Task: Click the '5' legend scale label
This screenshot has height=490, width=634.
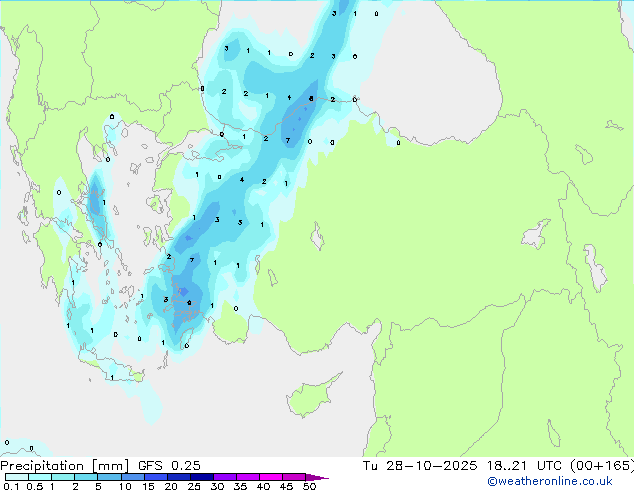Action: (98, 486)
